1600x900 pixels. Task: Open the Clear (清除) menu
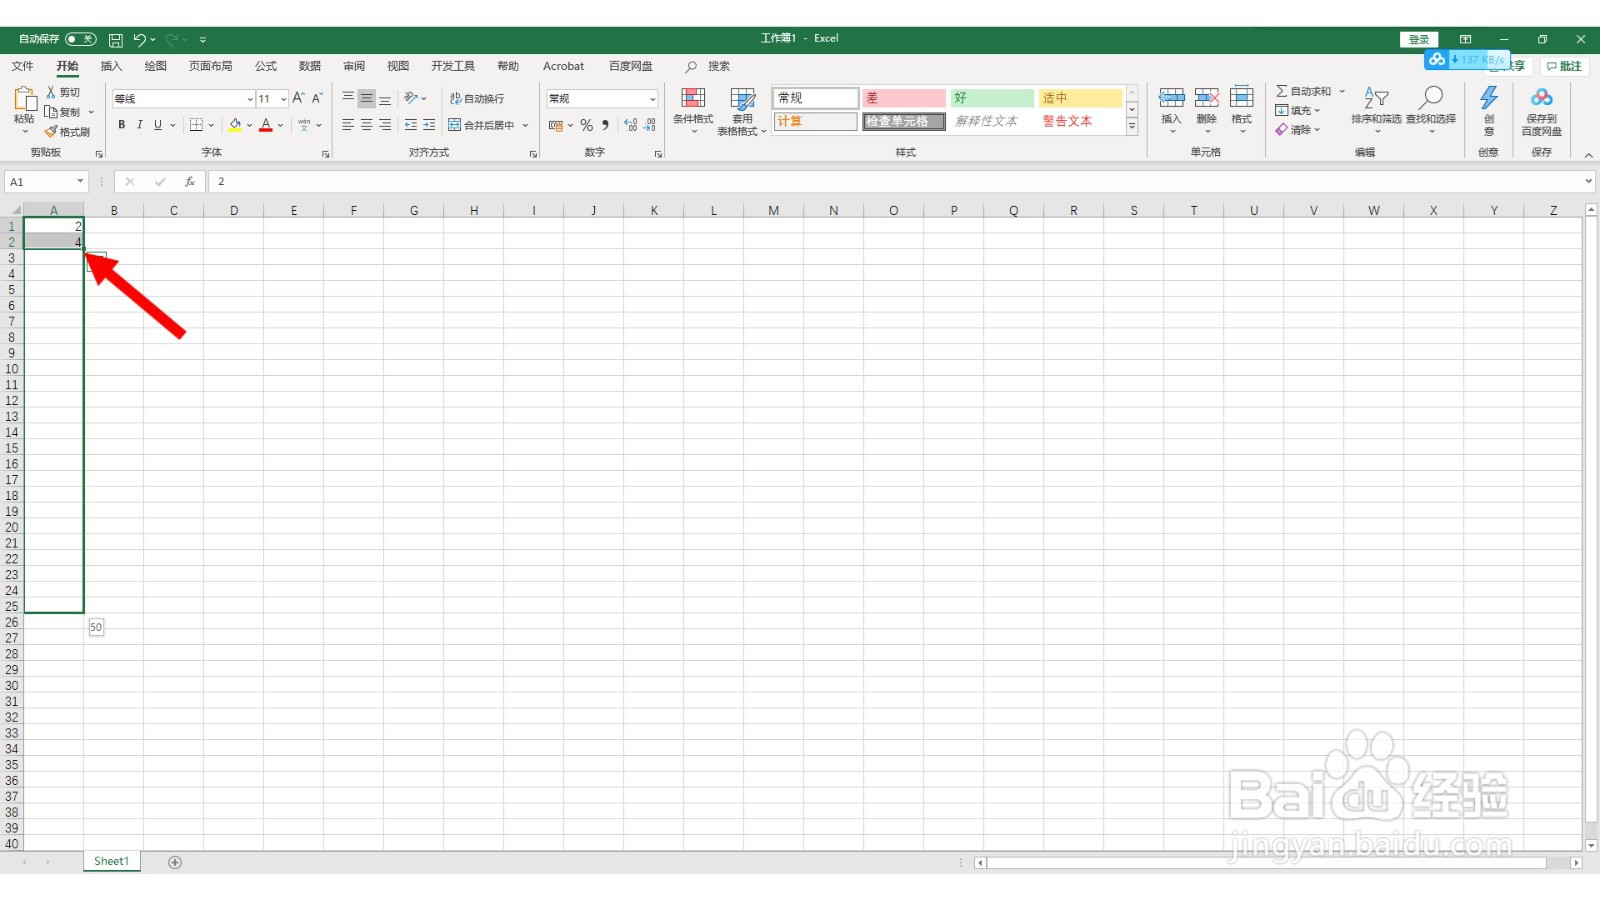pos(1297,130)
